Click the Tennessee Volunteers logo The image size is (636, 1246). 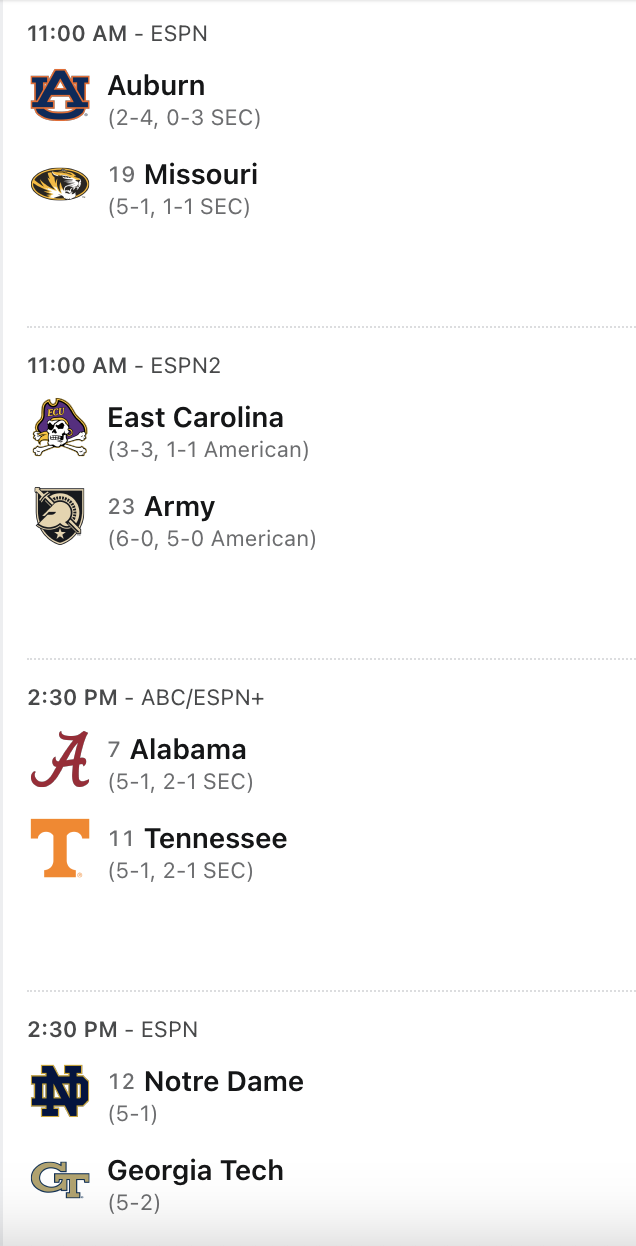59,848
